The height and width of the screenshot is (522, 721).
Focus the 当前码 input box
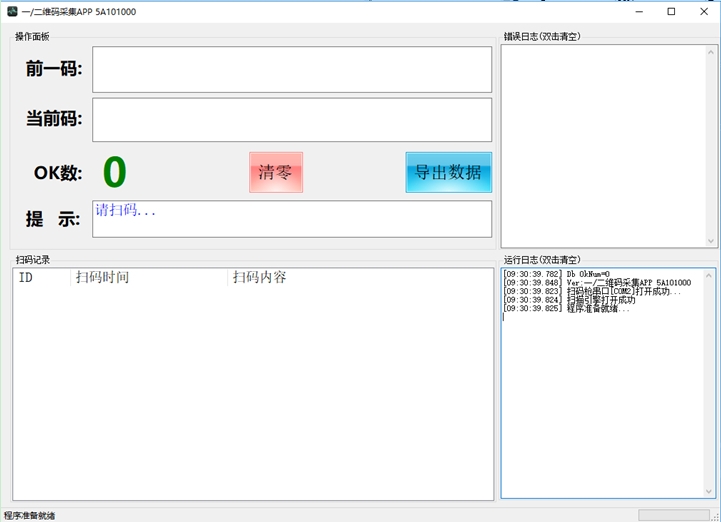coord(292,120)
